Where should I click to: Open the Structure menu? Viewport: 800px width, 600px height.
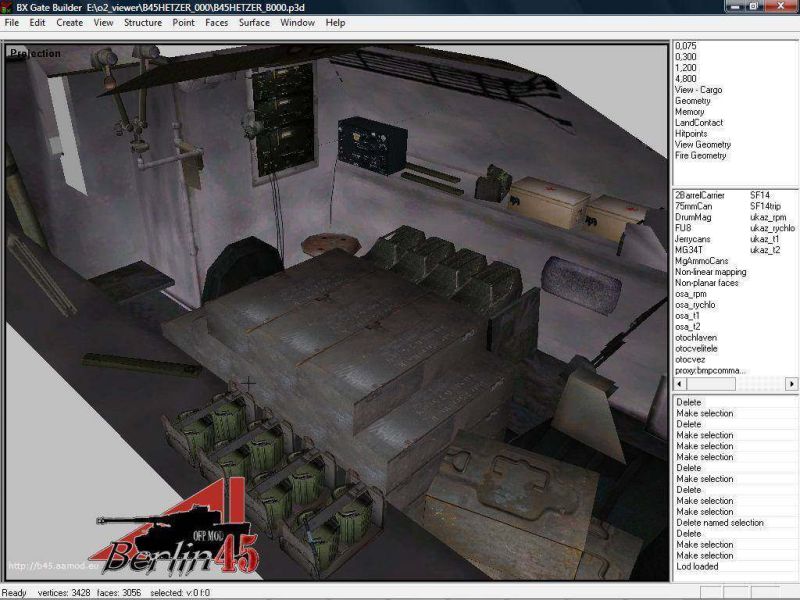point(143,23)
